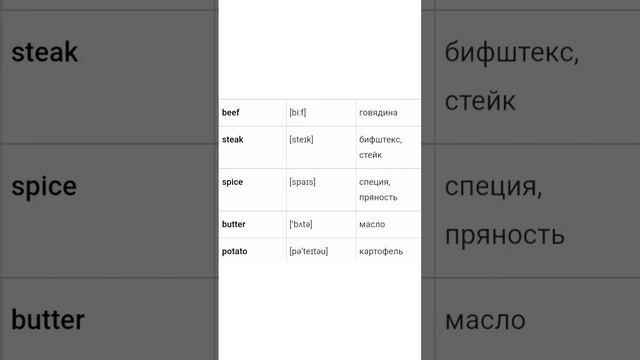The image size is (640, 360).
Task: Click the transcription [steɪk]
Action: (301, 140)
